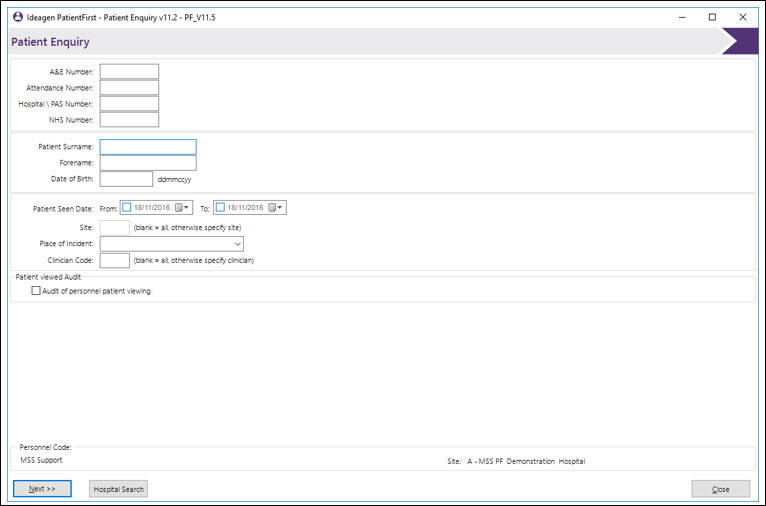Click '(blank = all, otherwise specify site)' hint
The image size is (766, 506).
188,228
